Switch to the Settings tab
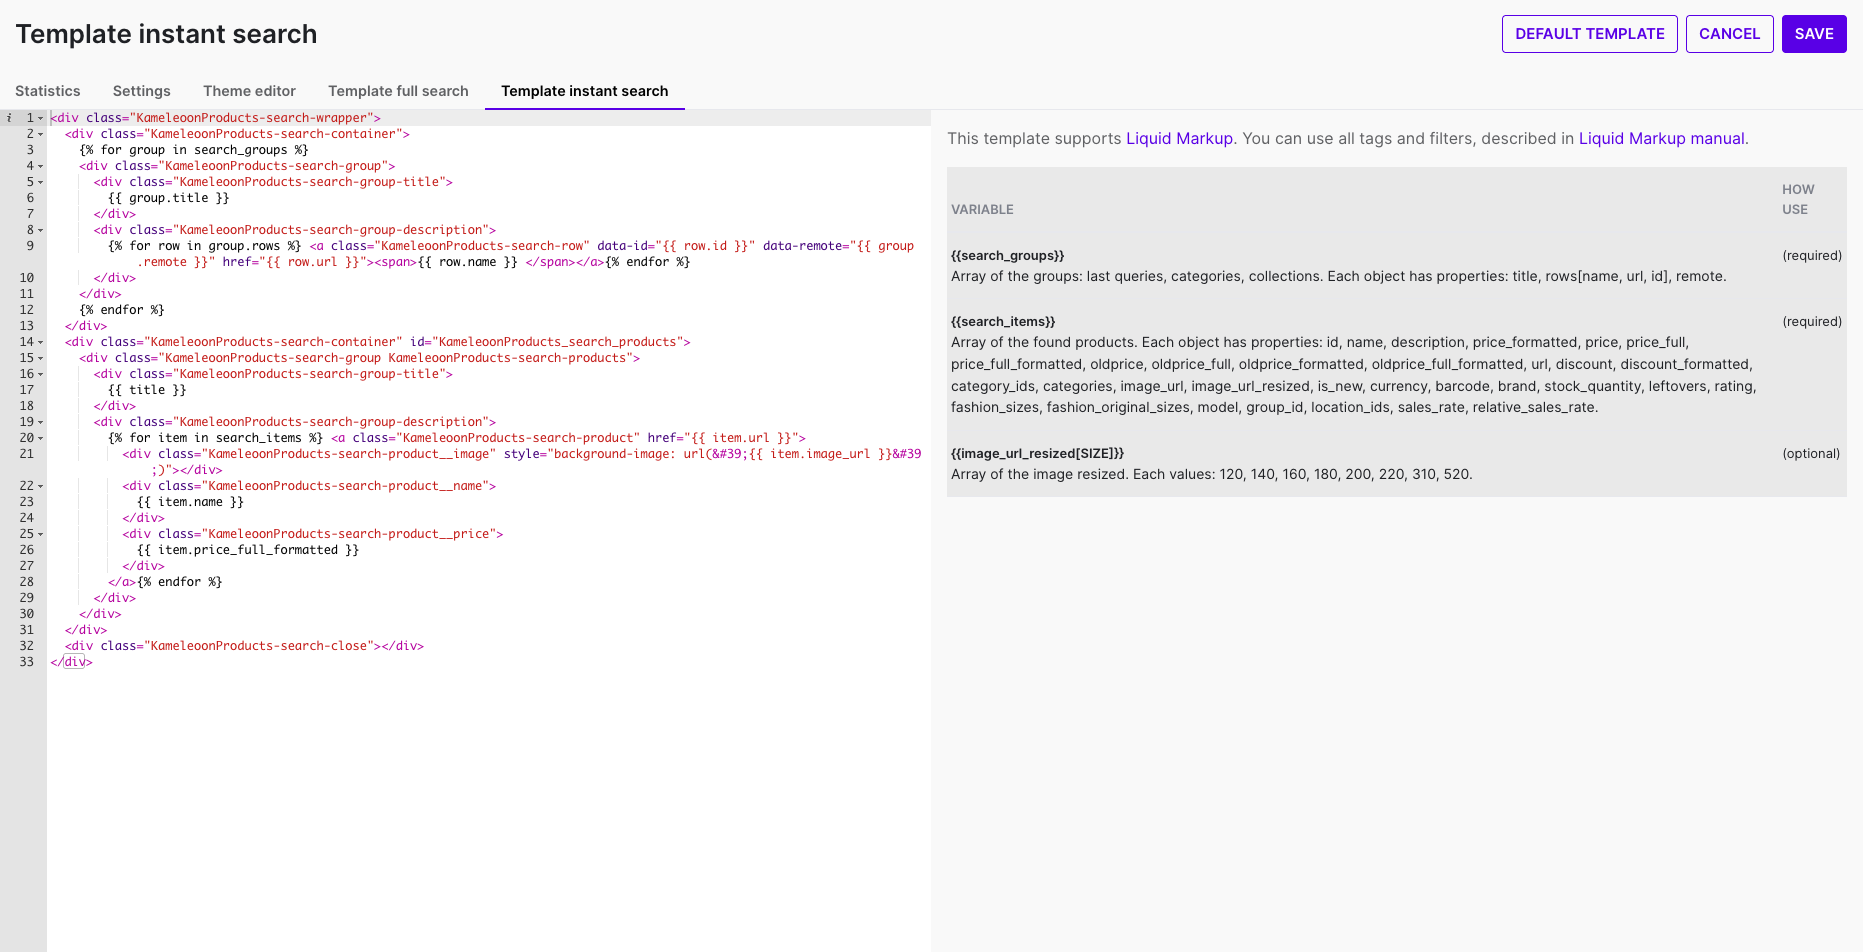 click(141, 91)
